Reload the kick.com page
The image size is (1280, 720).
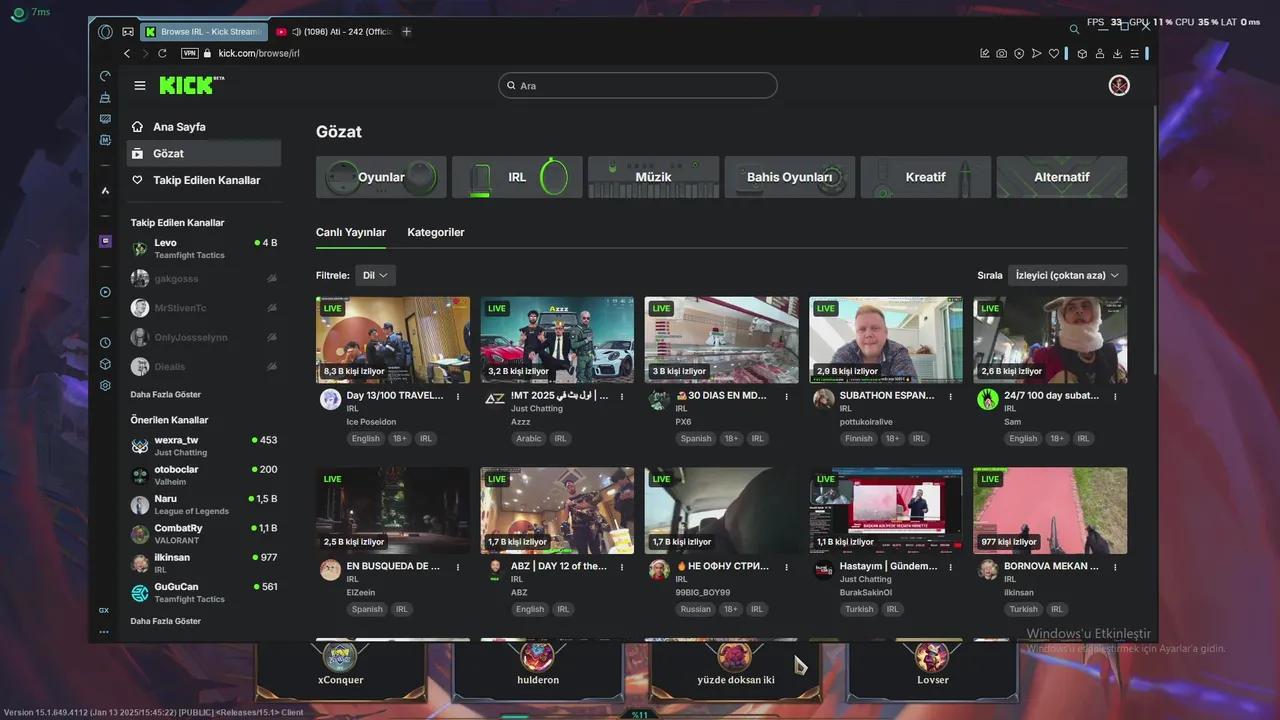click(x=162, y=53)
